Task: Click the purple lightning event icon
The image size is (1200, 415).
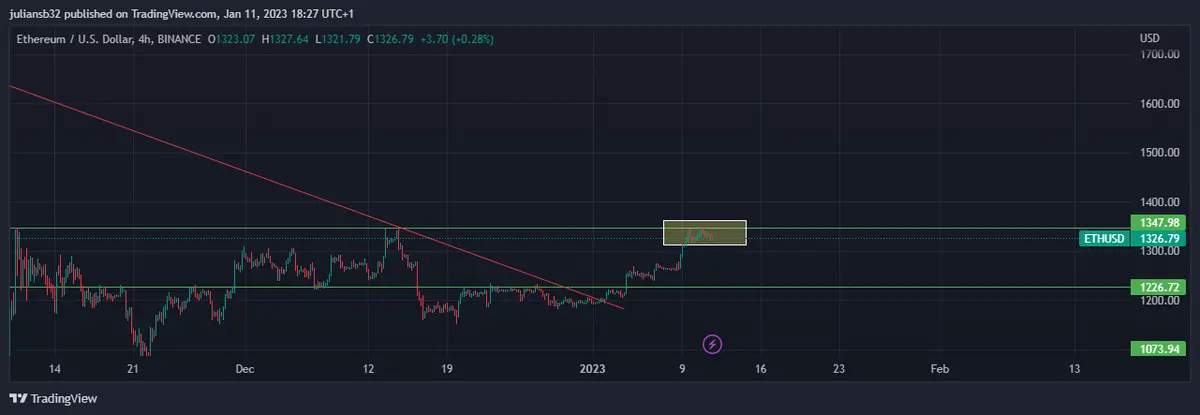Action: [x=712, y=344]
